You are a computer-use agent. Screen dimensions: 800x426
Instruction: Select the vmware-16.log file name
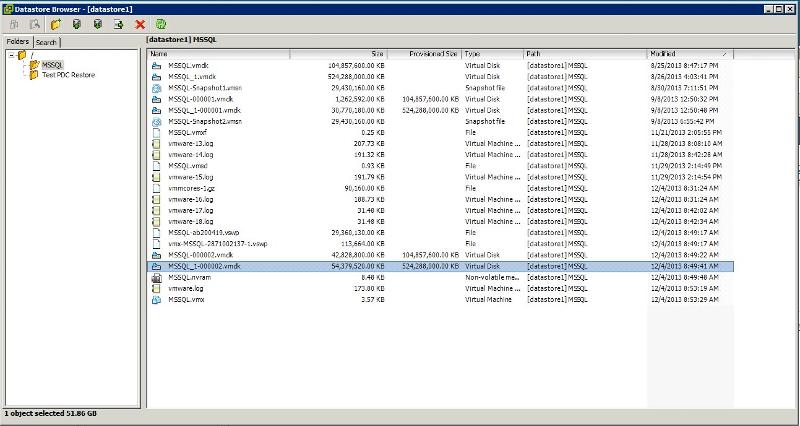tap(191, 199)
